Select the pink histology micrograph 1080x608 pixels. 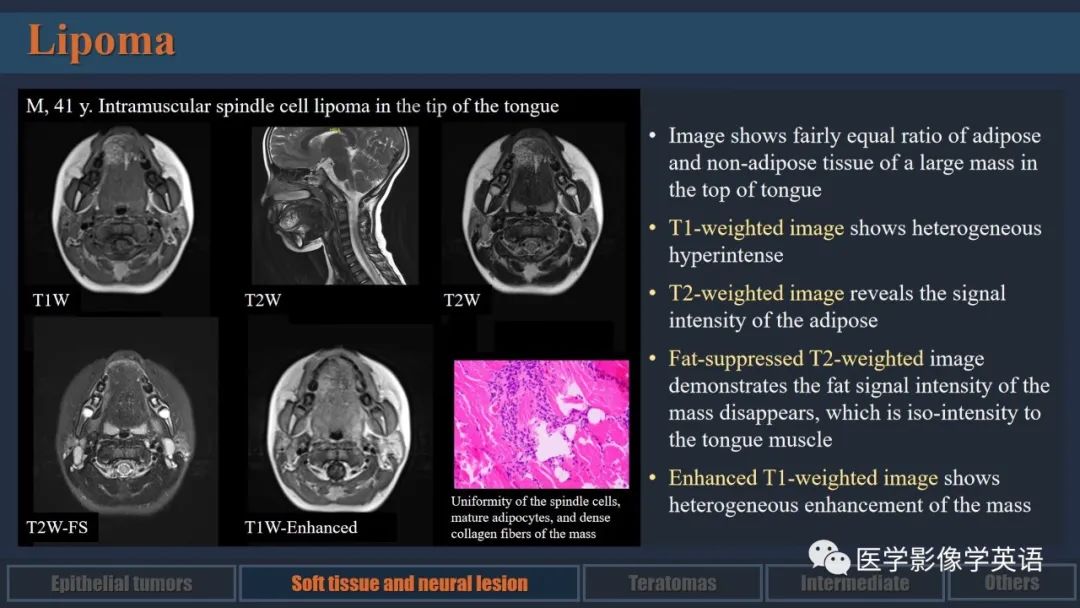(x=541, y=424)
